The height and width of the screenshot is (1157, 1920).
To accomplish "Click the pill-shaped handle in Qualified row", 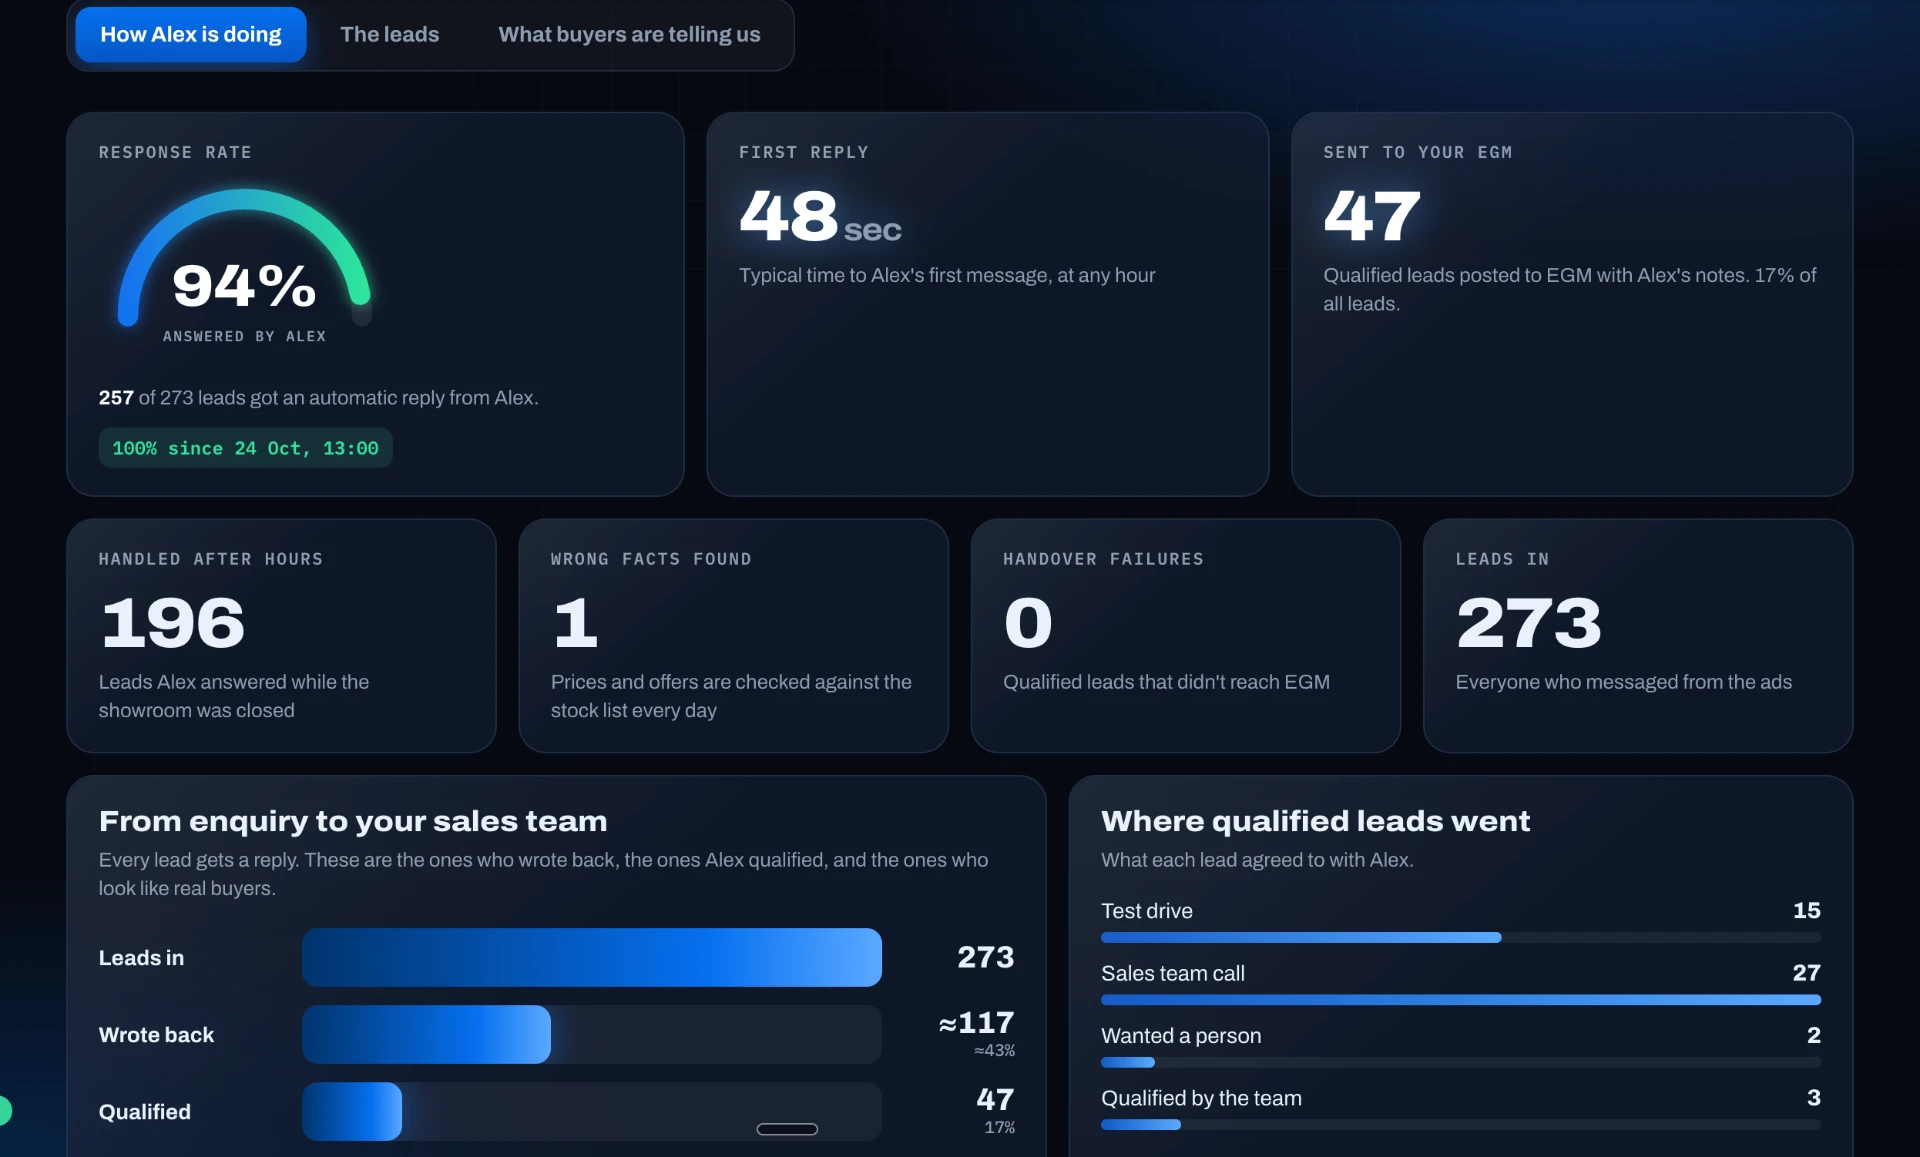I will tap(787, 1129).
